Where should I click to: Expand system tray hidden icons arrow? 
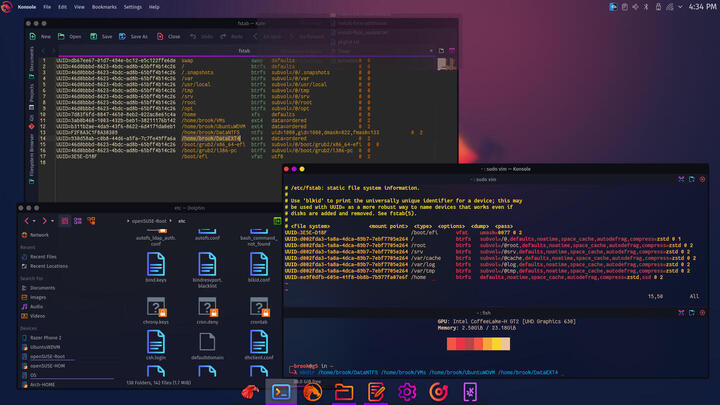680,7
